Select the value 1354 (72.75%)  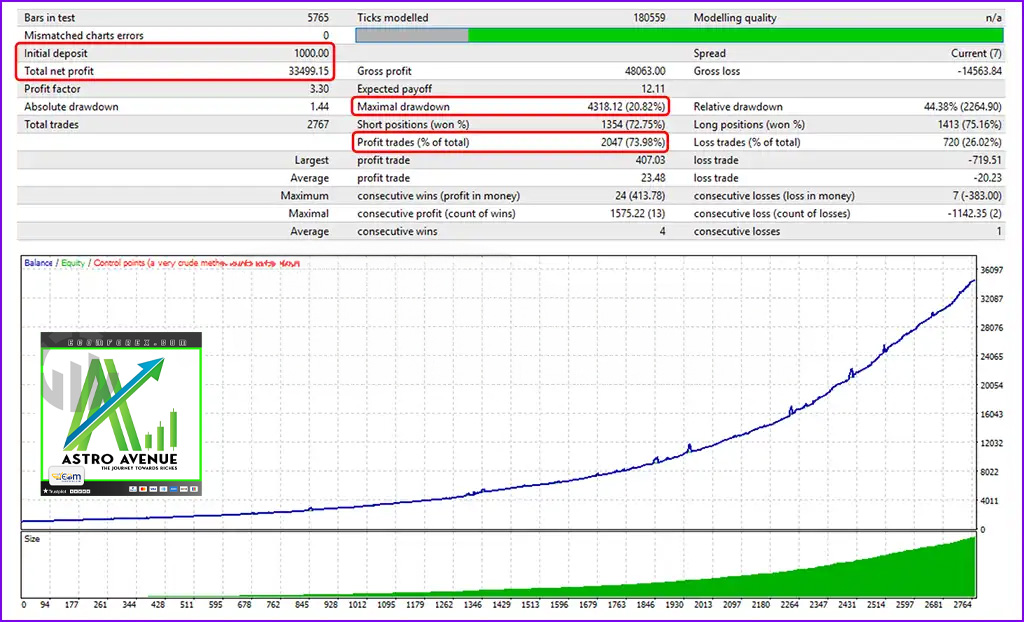(633, 124)
